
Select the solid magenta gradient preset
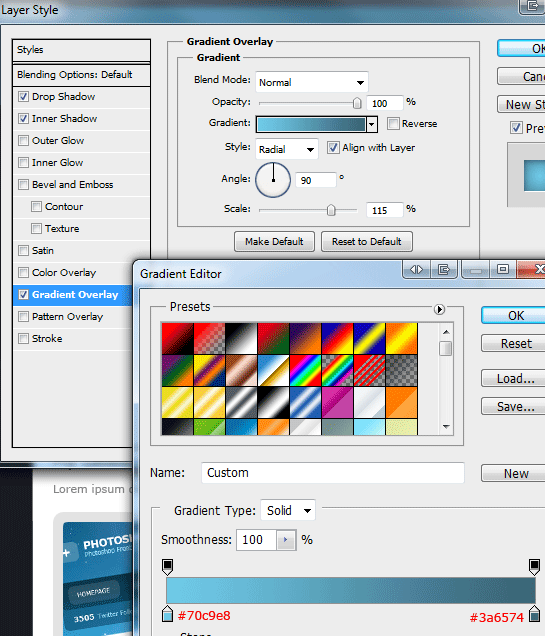tap(337, 402)
